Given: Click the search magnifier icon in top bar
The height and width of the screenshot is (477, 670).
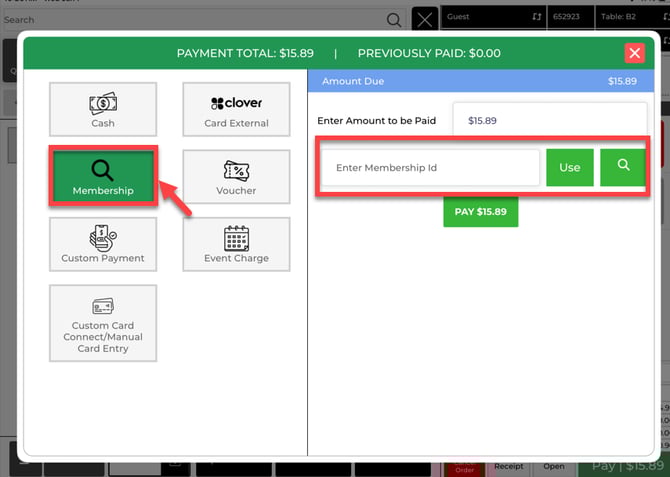Looking at the screenshot, I should [x=394, y=19].
